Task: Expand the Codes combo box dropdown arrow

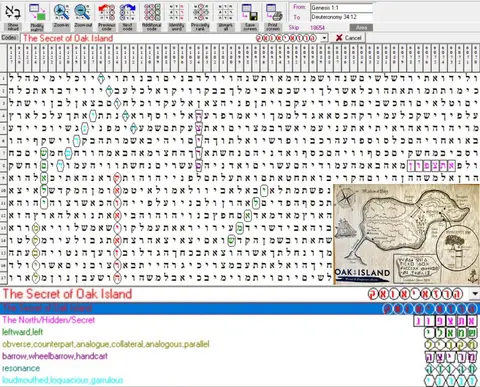Action: coord(324,38)
